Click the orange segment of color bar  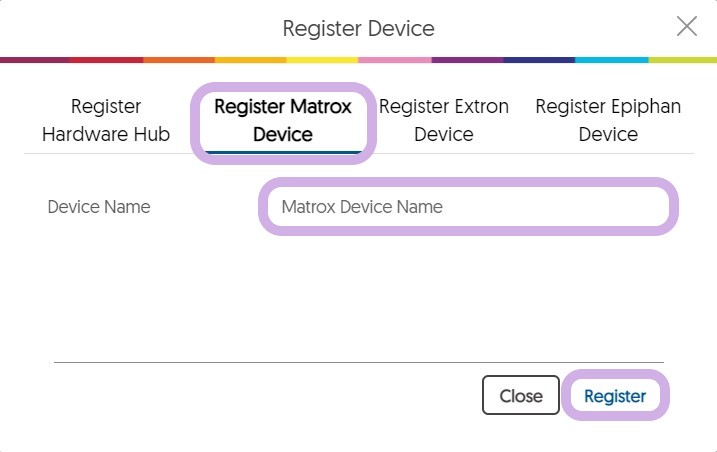(x=179, y=60)
